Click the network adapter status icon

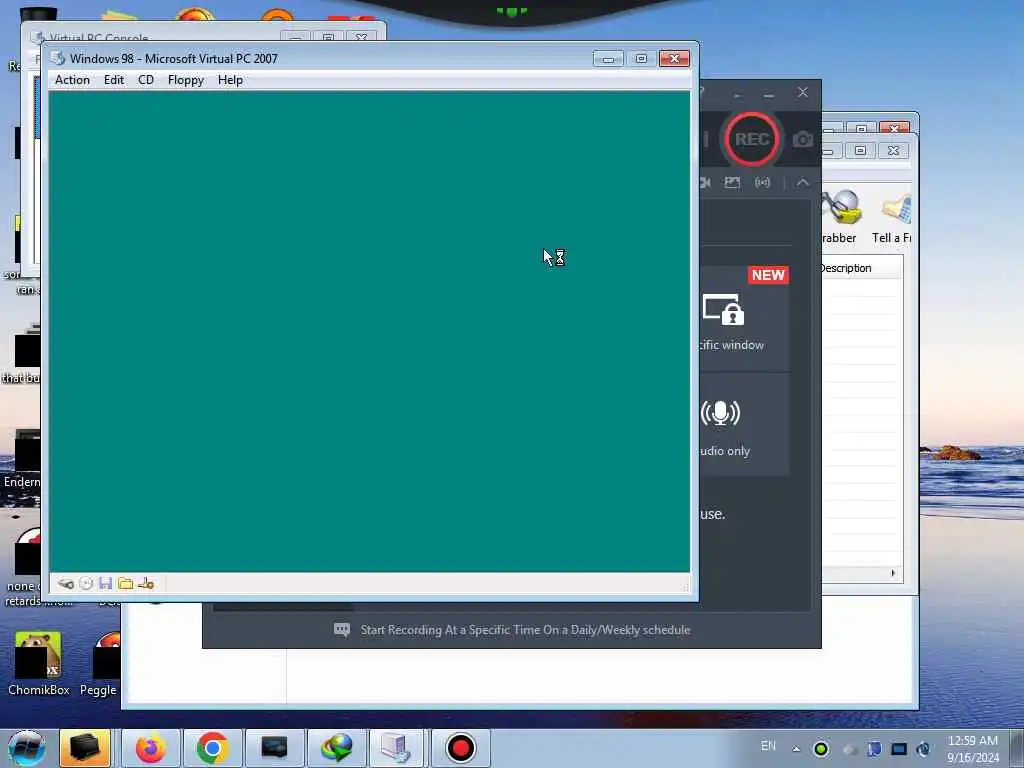[146, 584]
